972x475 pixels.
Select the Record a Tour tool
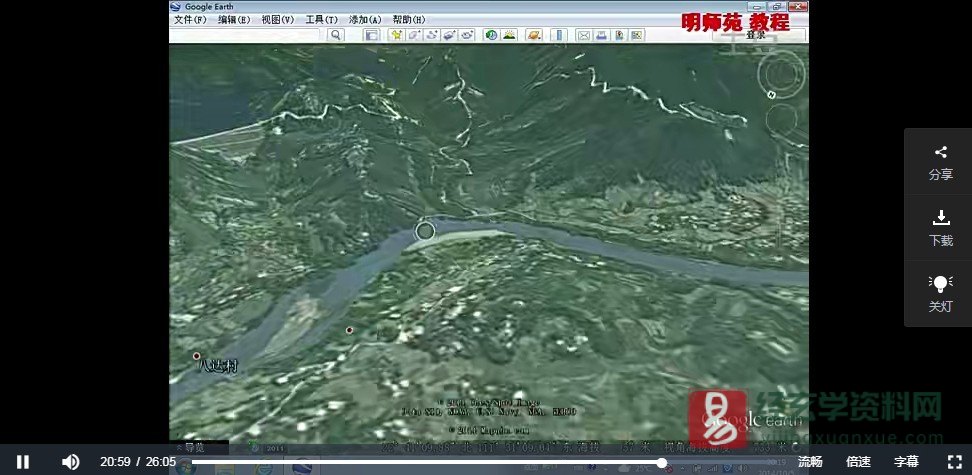click(467, 35)
